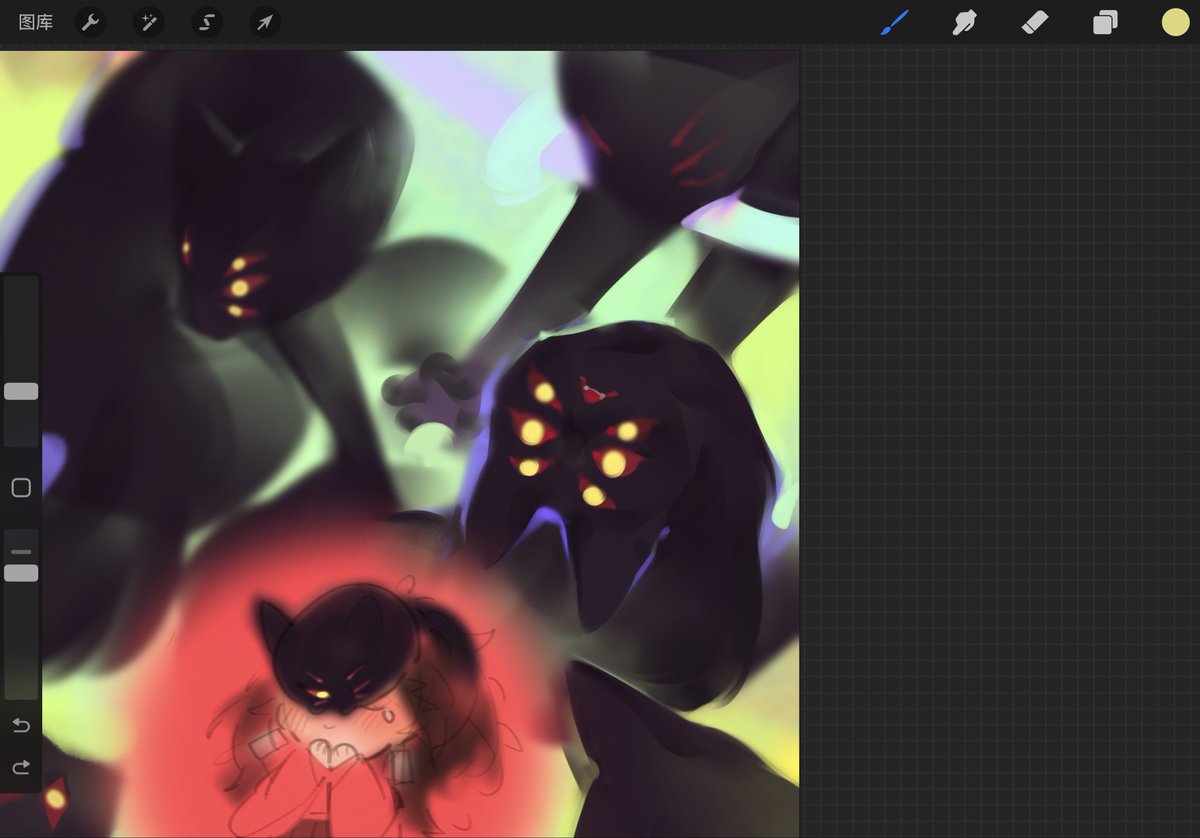Select the Brush tool
This screenshot has width=1200, height=838.
pyautogui.click(x=895, y=22)
